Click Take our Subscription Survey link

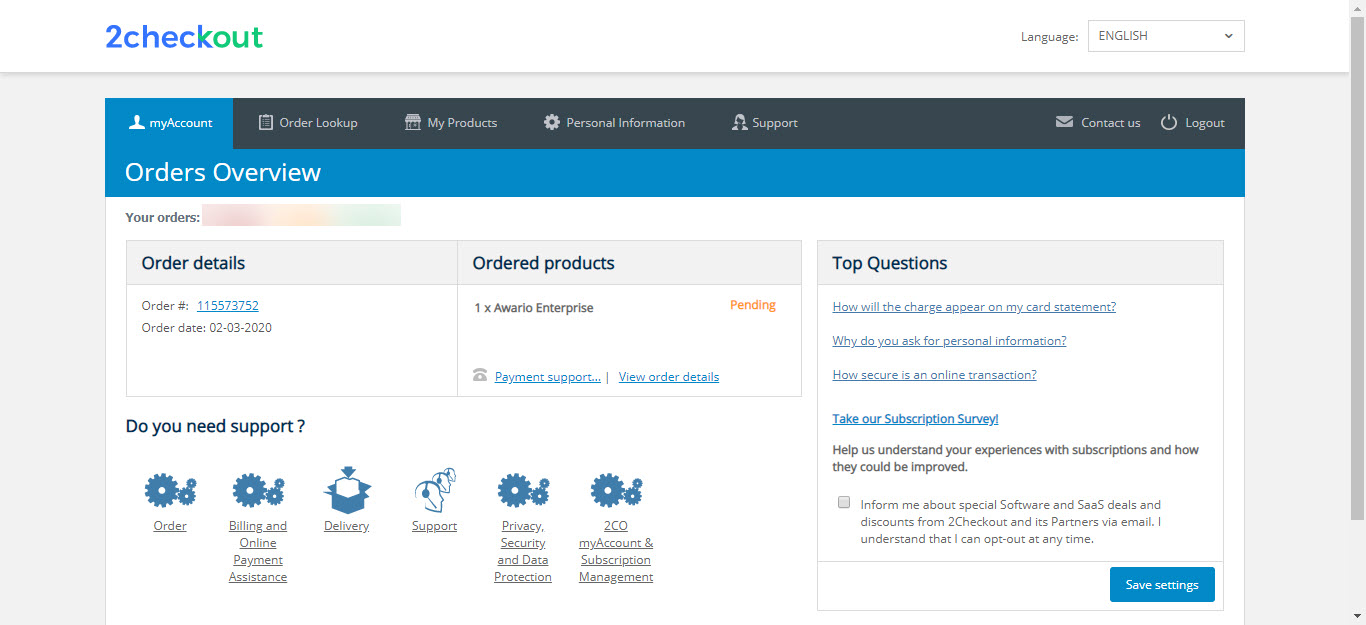point(915,419)
